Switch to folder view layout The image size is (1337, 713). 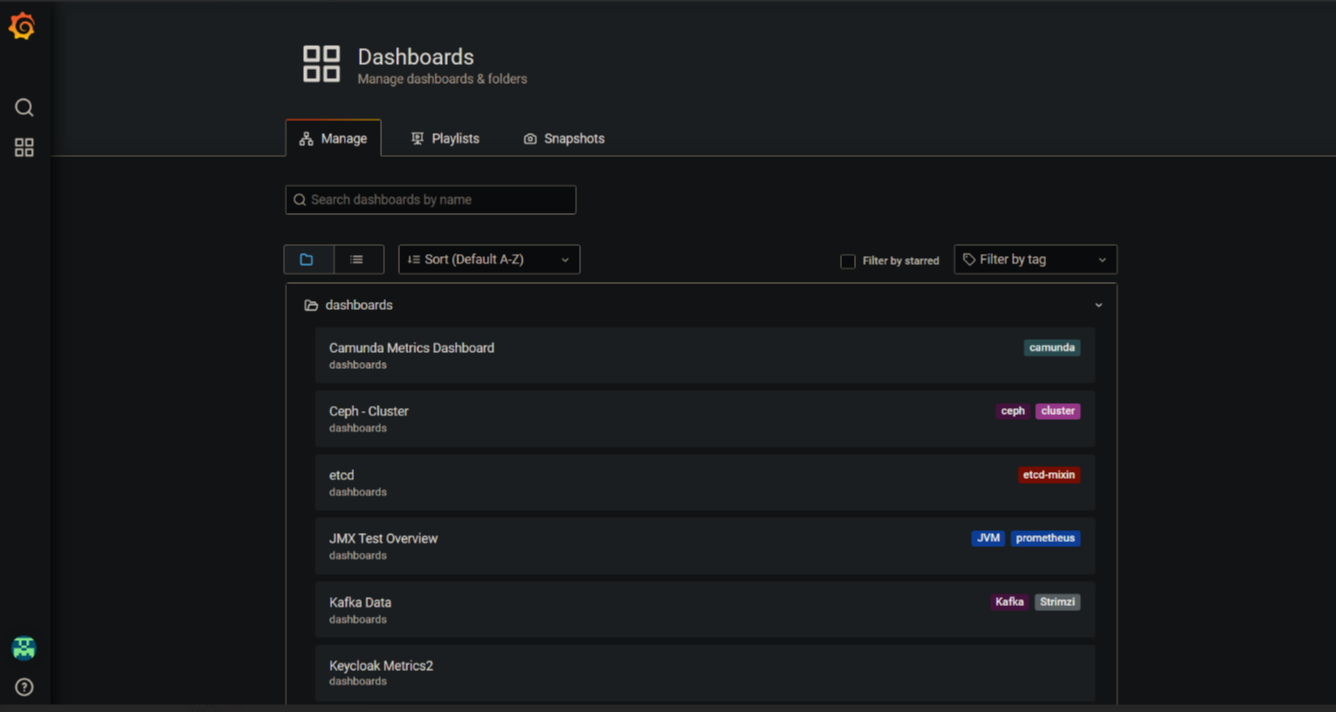pos(308,260)
